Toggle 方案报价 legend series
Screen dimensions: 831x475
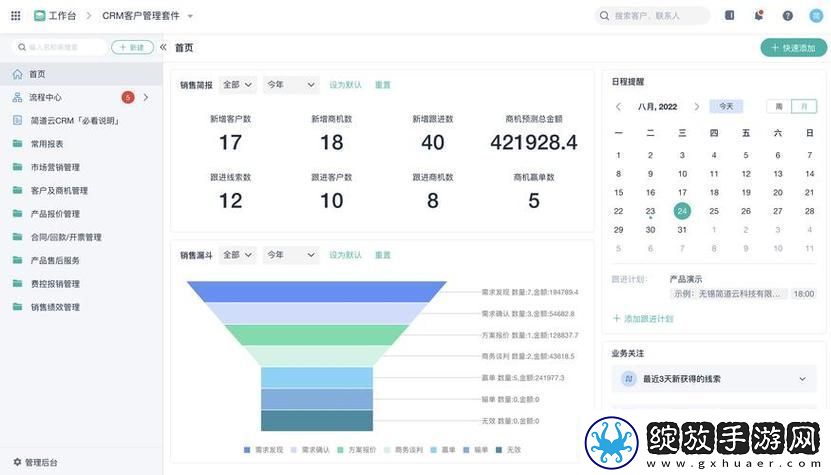[x=357, y=450]
